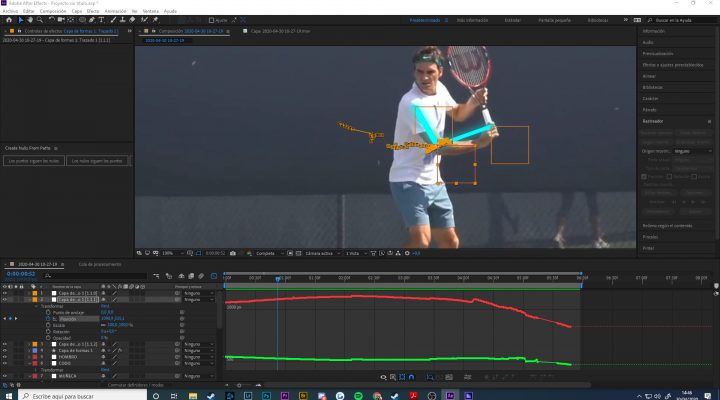Image resolution: width=720 pixels, height=400 pixels.
Task: Enable motion blur switch in timeline header
Action: (x=201, y=276)
